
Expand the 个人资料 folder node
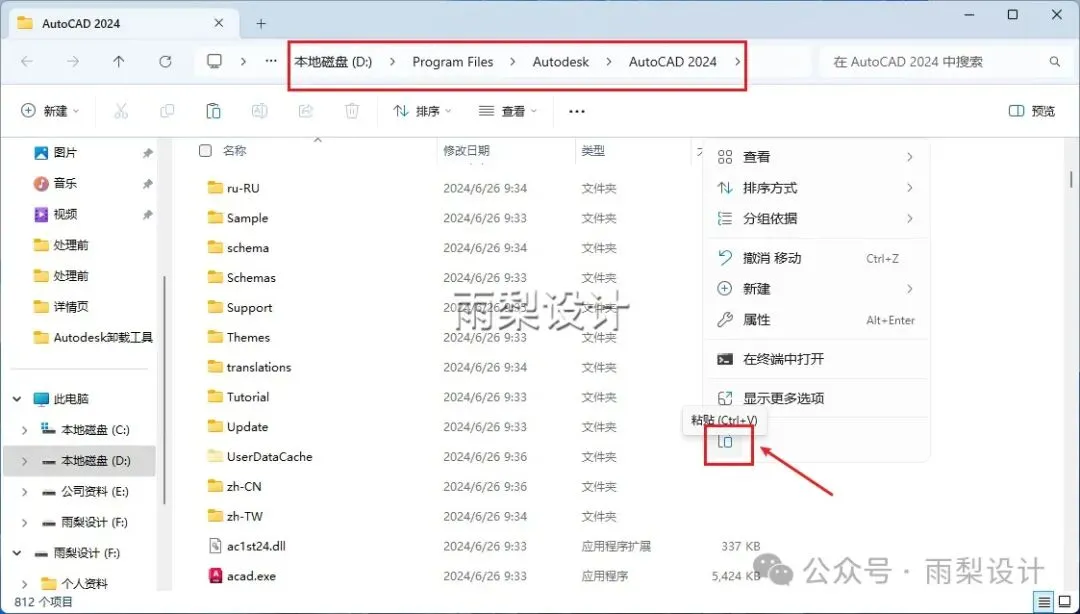point(25,584)
